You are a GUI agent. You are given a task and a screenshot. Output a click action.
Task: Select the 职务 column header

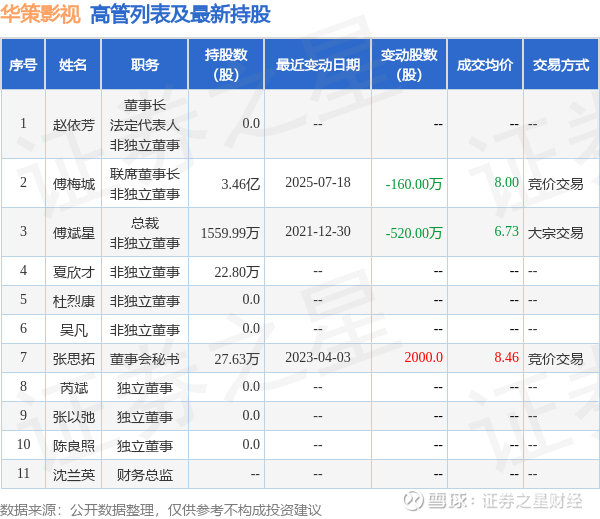[145, 64]
